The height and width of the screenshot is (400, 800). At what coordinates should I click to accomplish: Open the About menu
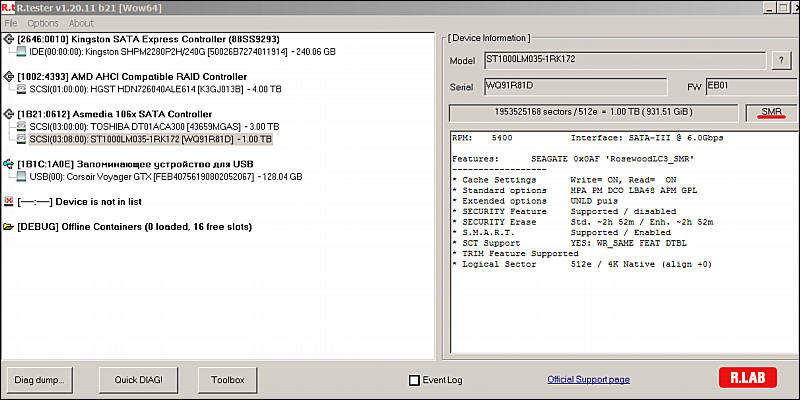[81, 23]
